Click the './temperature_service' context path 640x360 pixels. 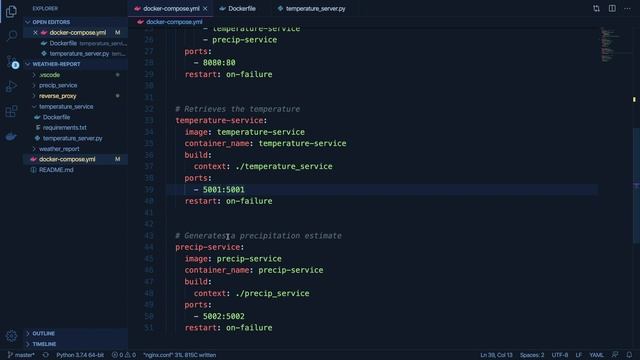(284, 167)
